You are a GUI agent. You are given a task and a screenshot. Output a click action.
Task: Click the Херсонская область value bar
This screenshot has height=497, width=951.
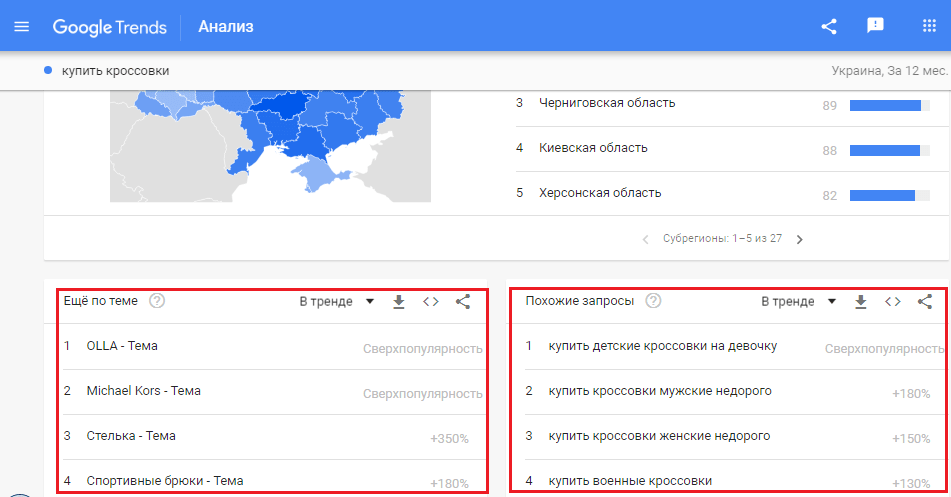coord(890,195)
